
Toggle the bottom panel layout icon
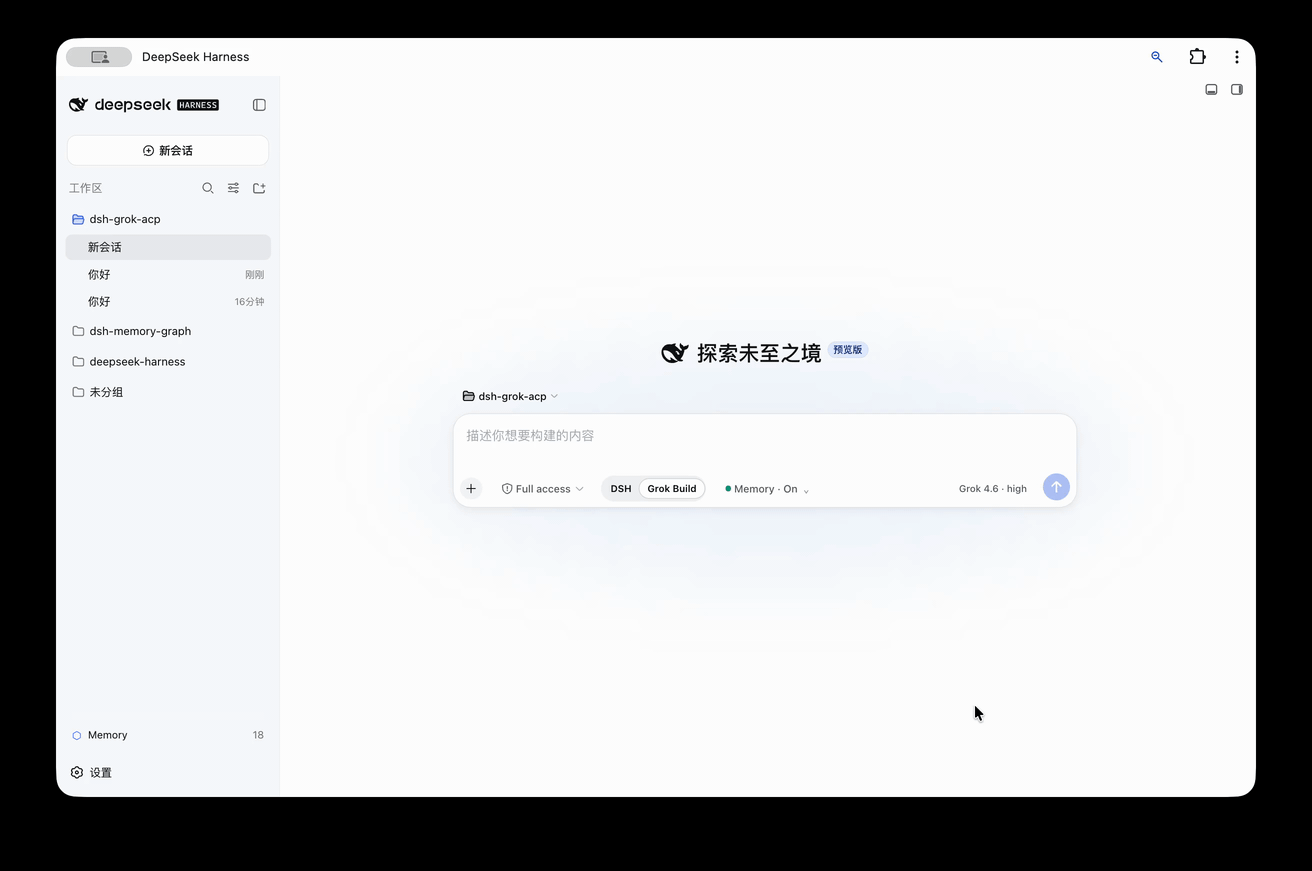click(x=1211, y=89)
